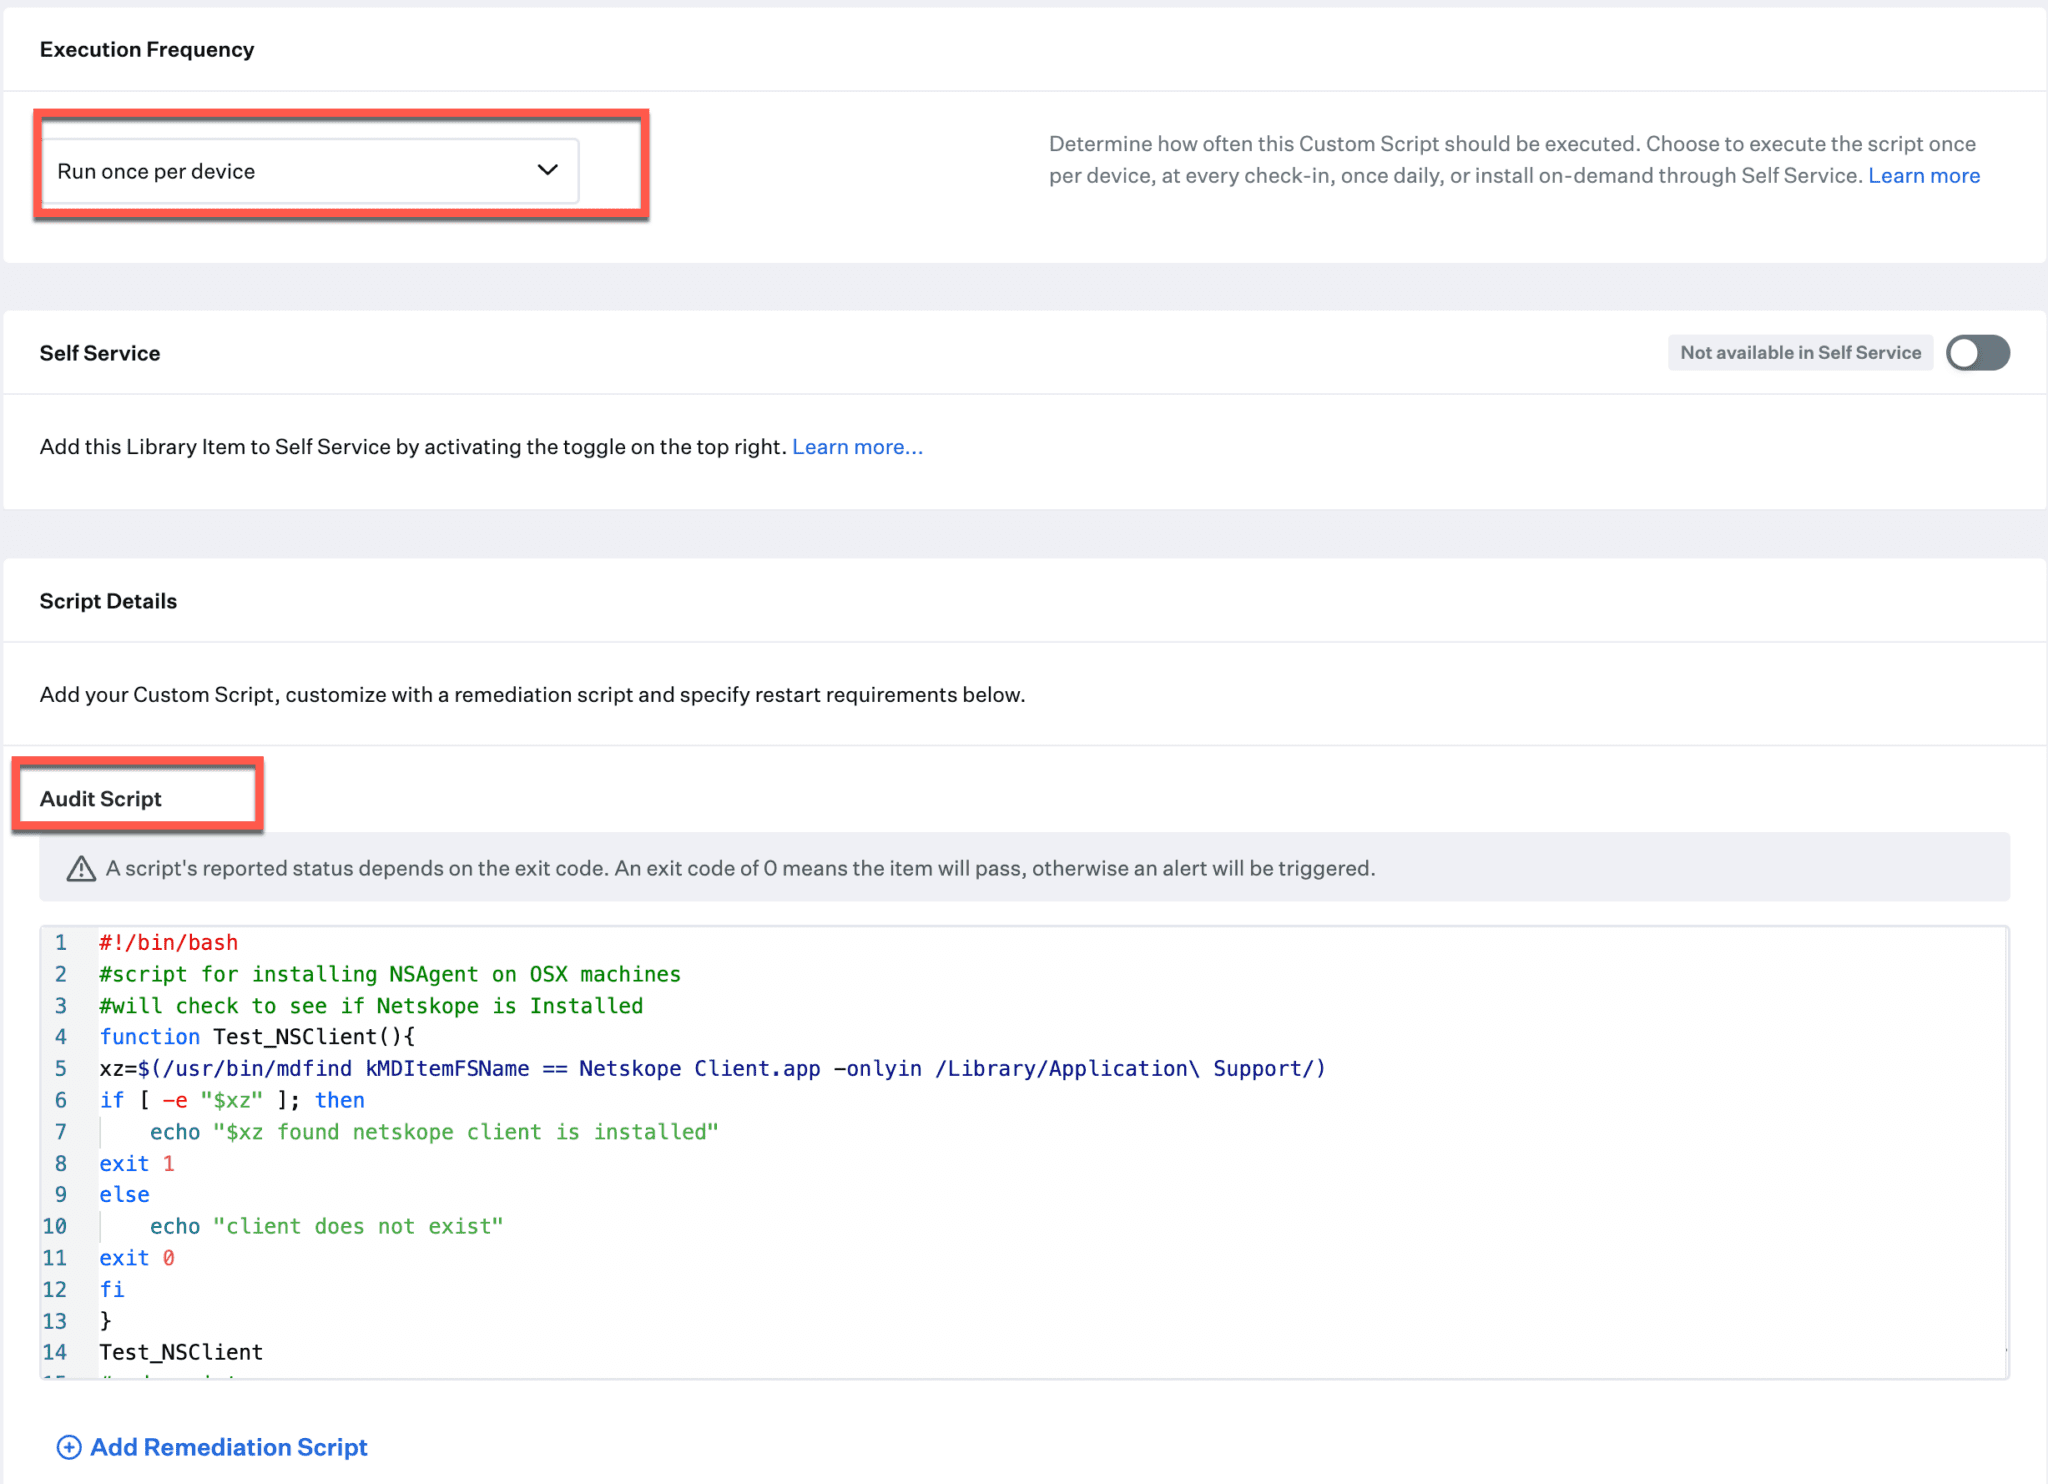Viewport: 2048px width, 1484px height.
Task: Click Add Remediation Script
Action: (x=227, y=1447)
